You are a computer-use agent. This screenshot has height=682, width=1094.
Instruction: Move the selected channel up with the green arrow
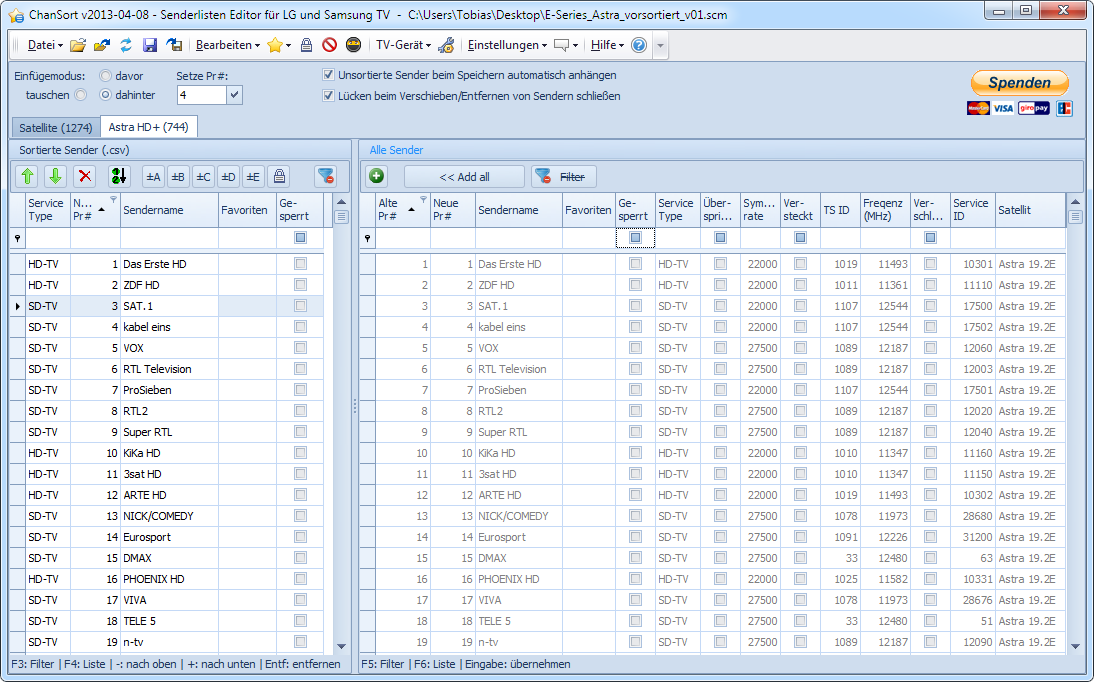(x=27, y=177)
